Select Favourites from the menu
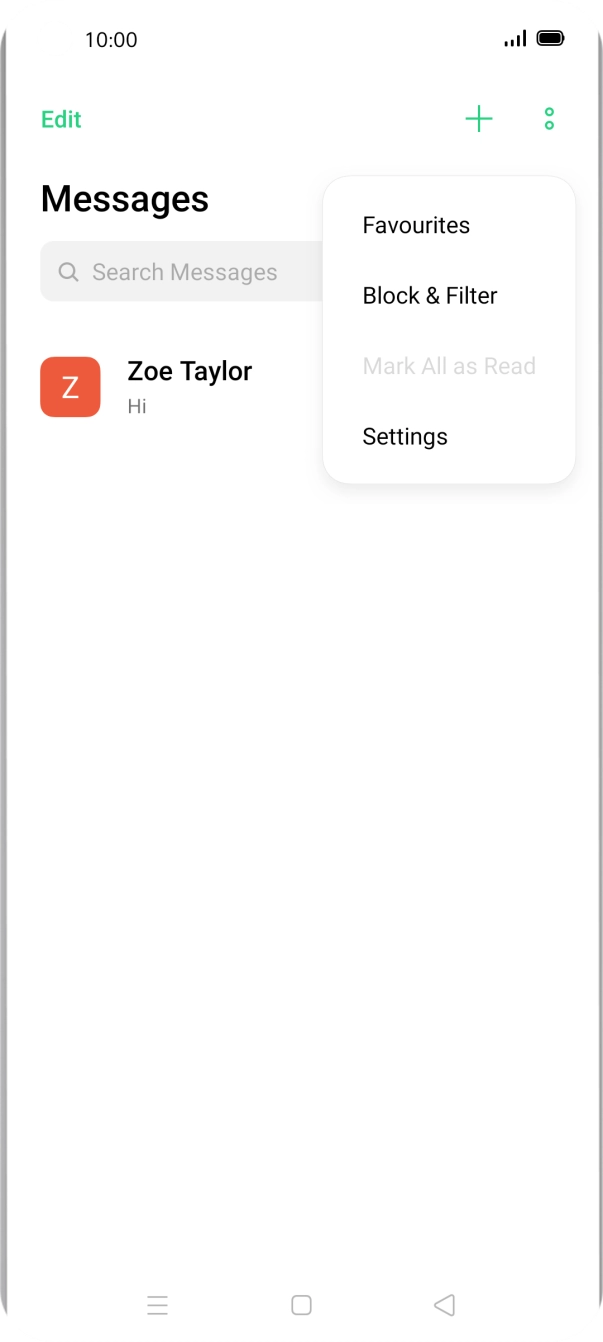 415,225
